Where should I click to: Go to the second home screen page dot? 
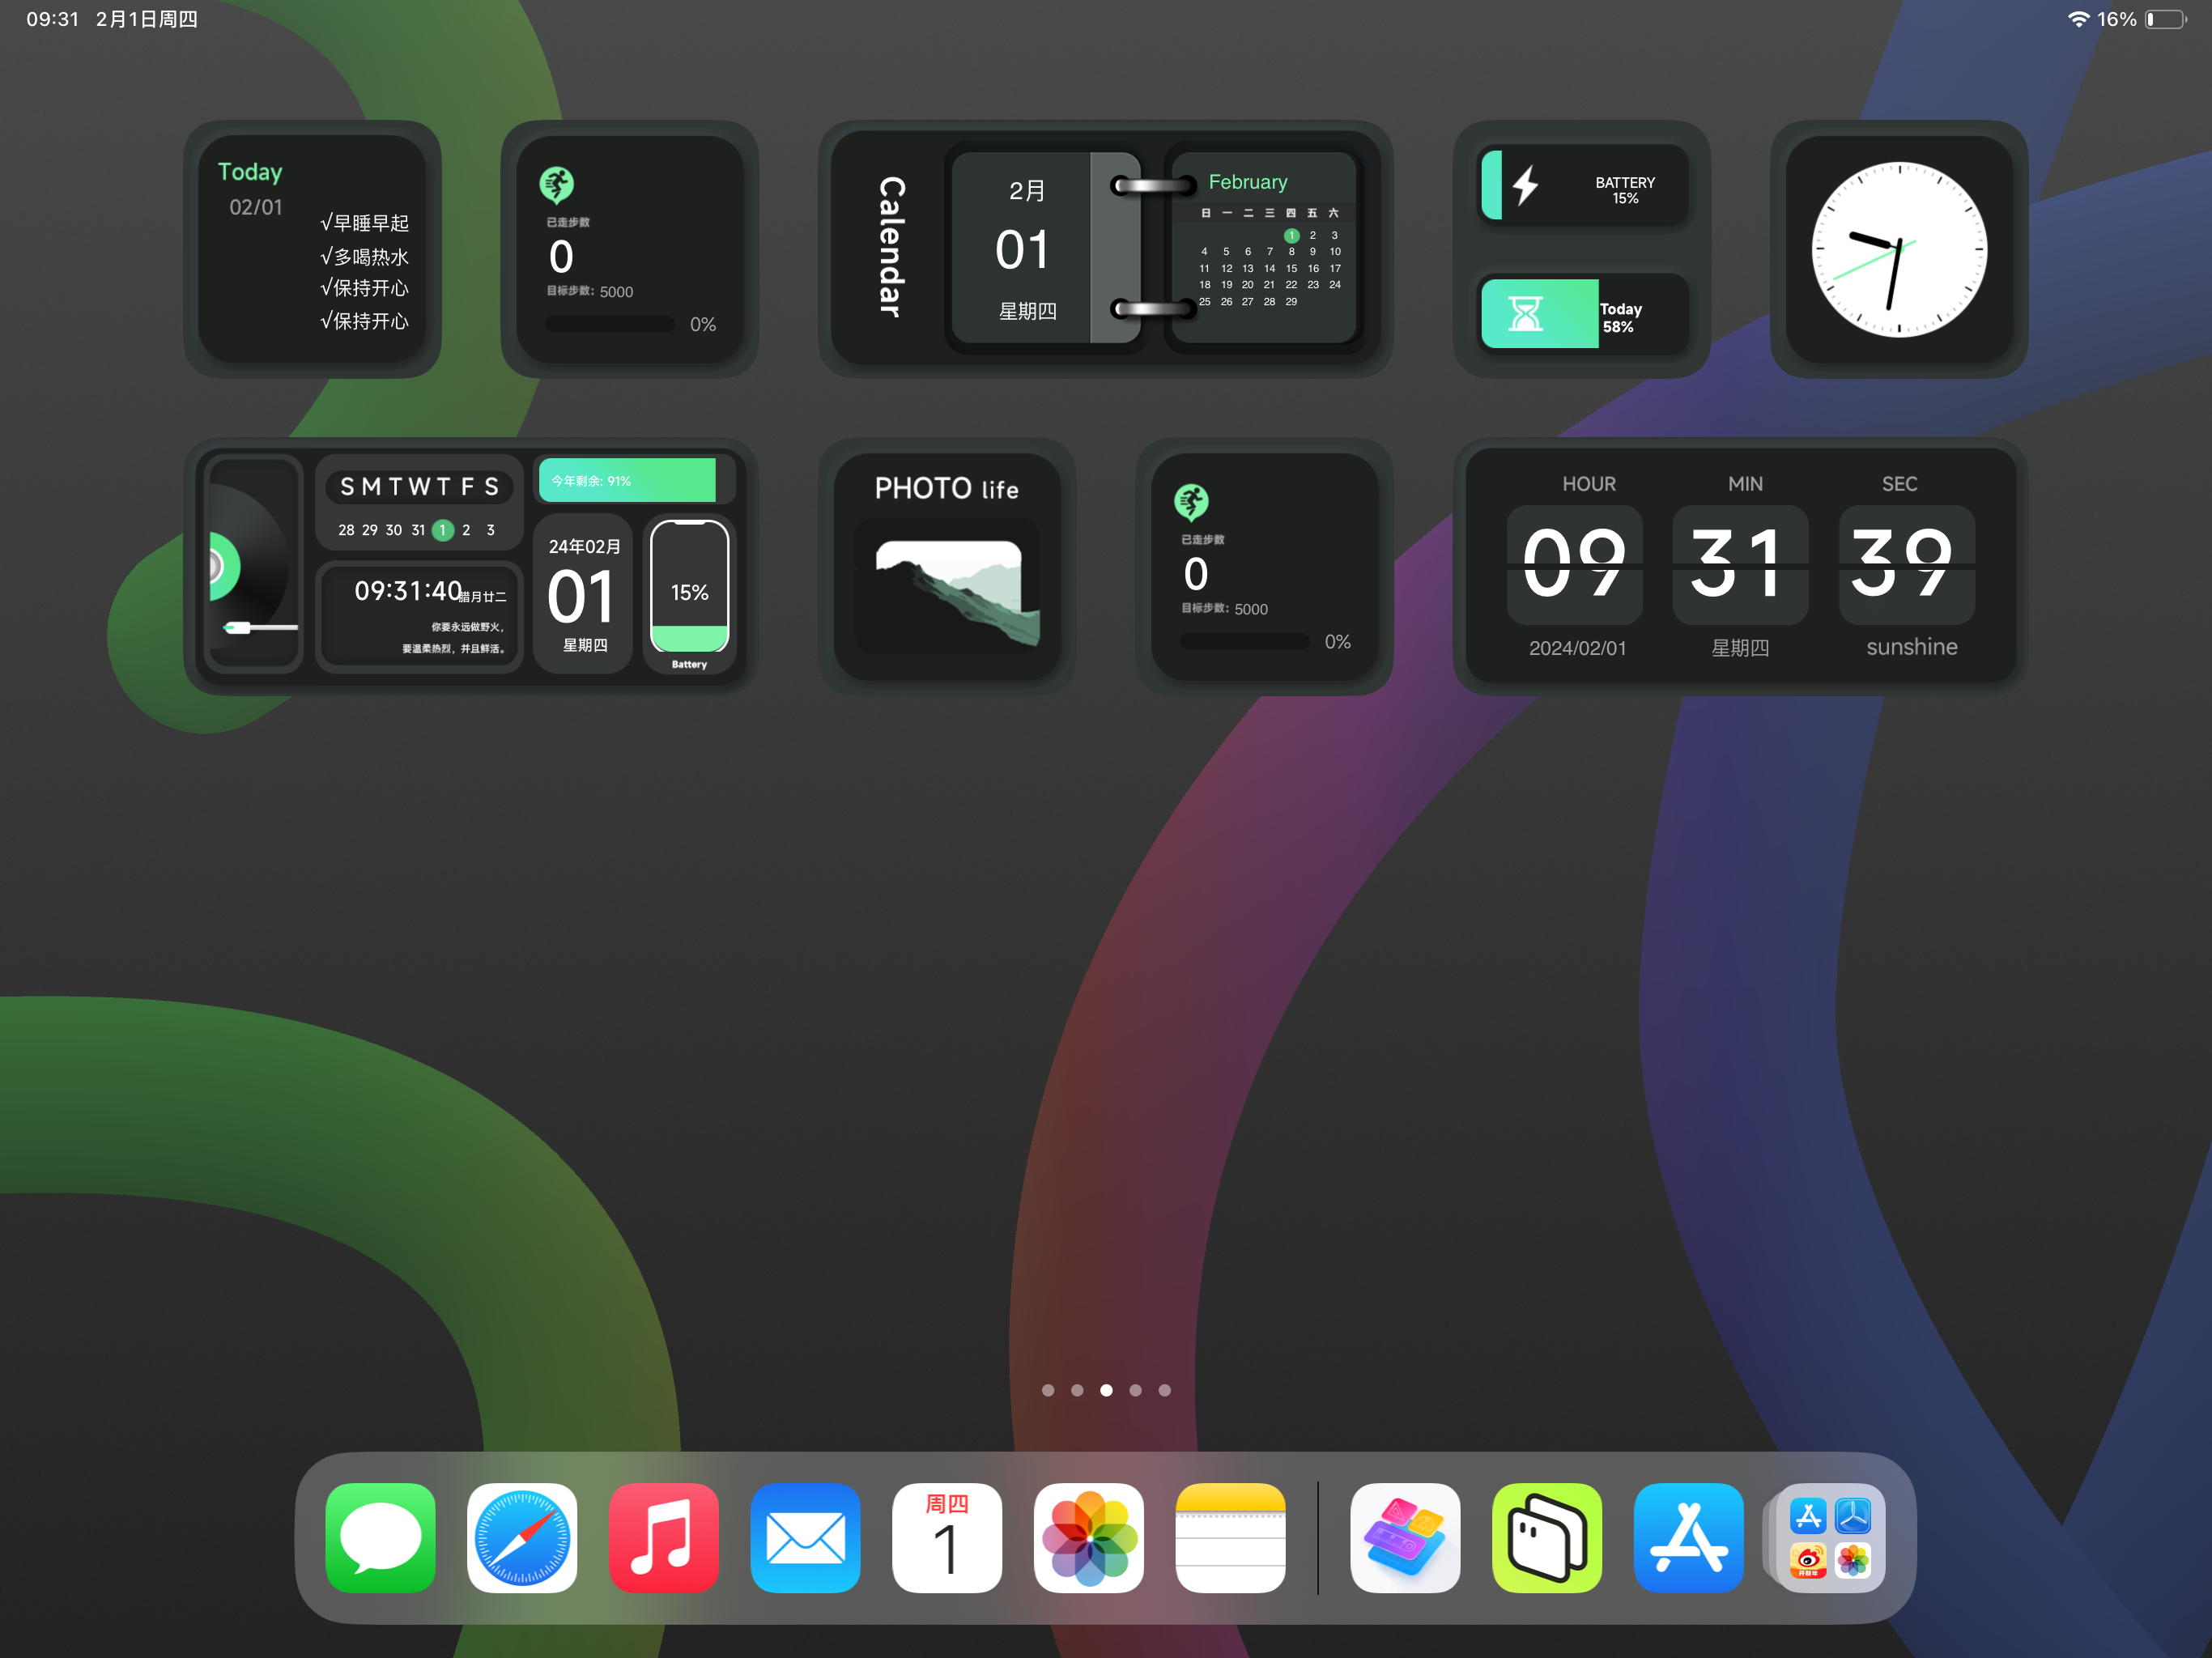(x=1077, y=1390)
